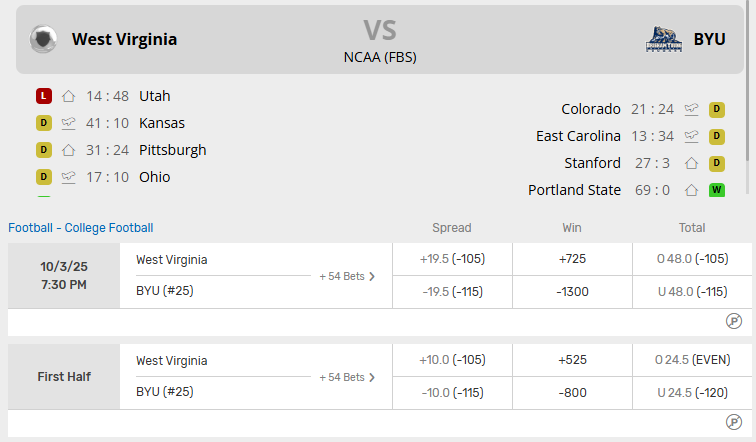Select West Virginia +525 First Half win

point(572,360)
